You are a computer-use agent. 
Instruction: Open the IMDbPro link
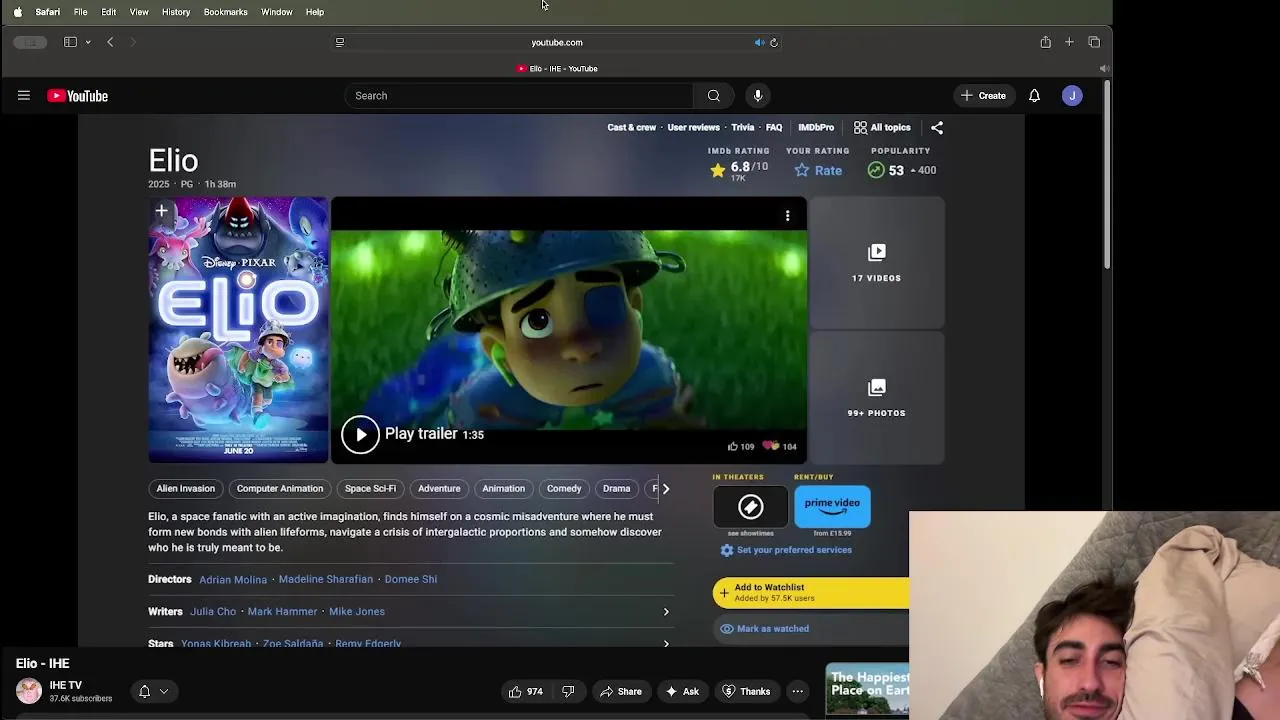pos(816,128)
